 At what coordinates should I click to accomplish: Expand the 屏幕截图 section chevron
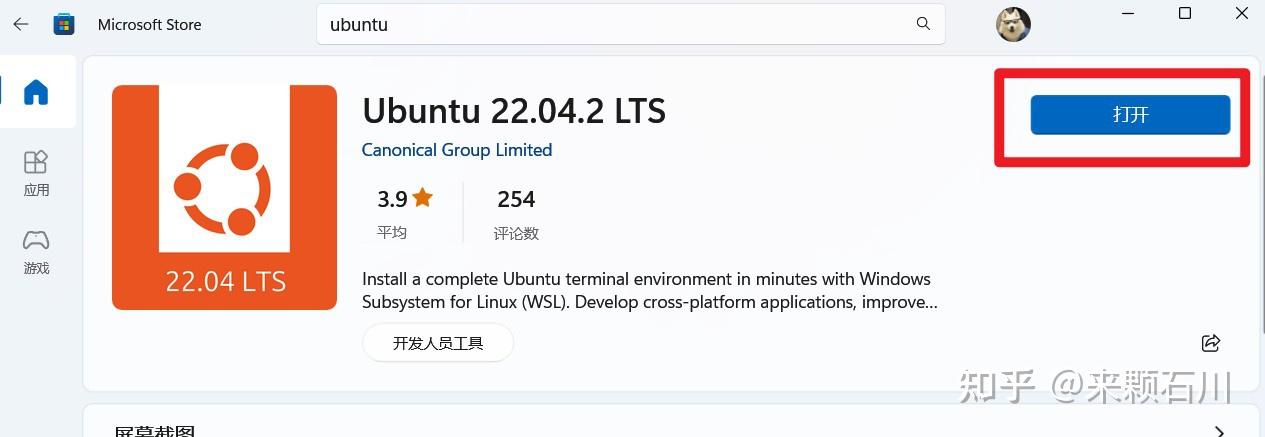[x=1218, y=431]
